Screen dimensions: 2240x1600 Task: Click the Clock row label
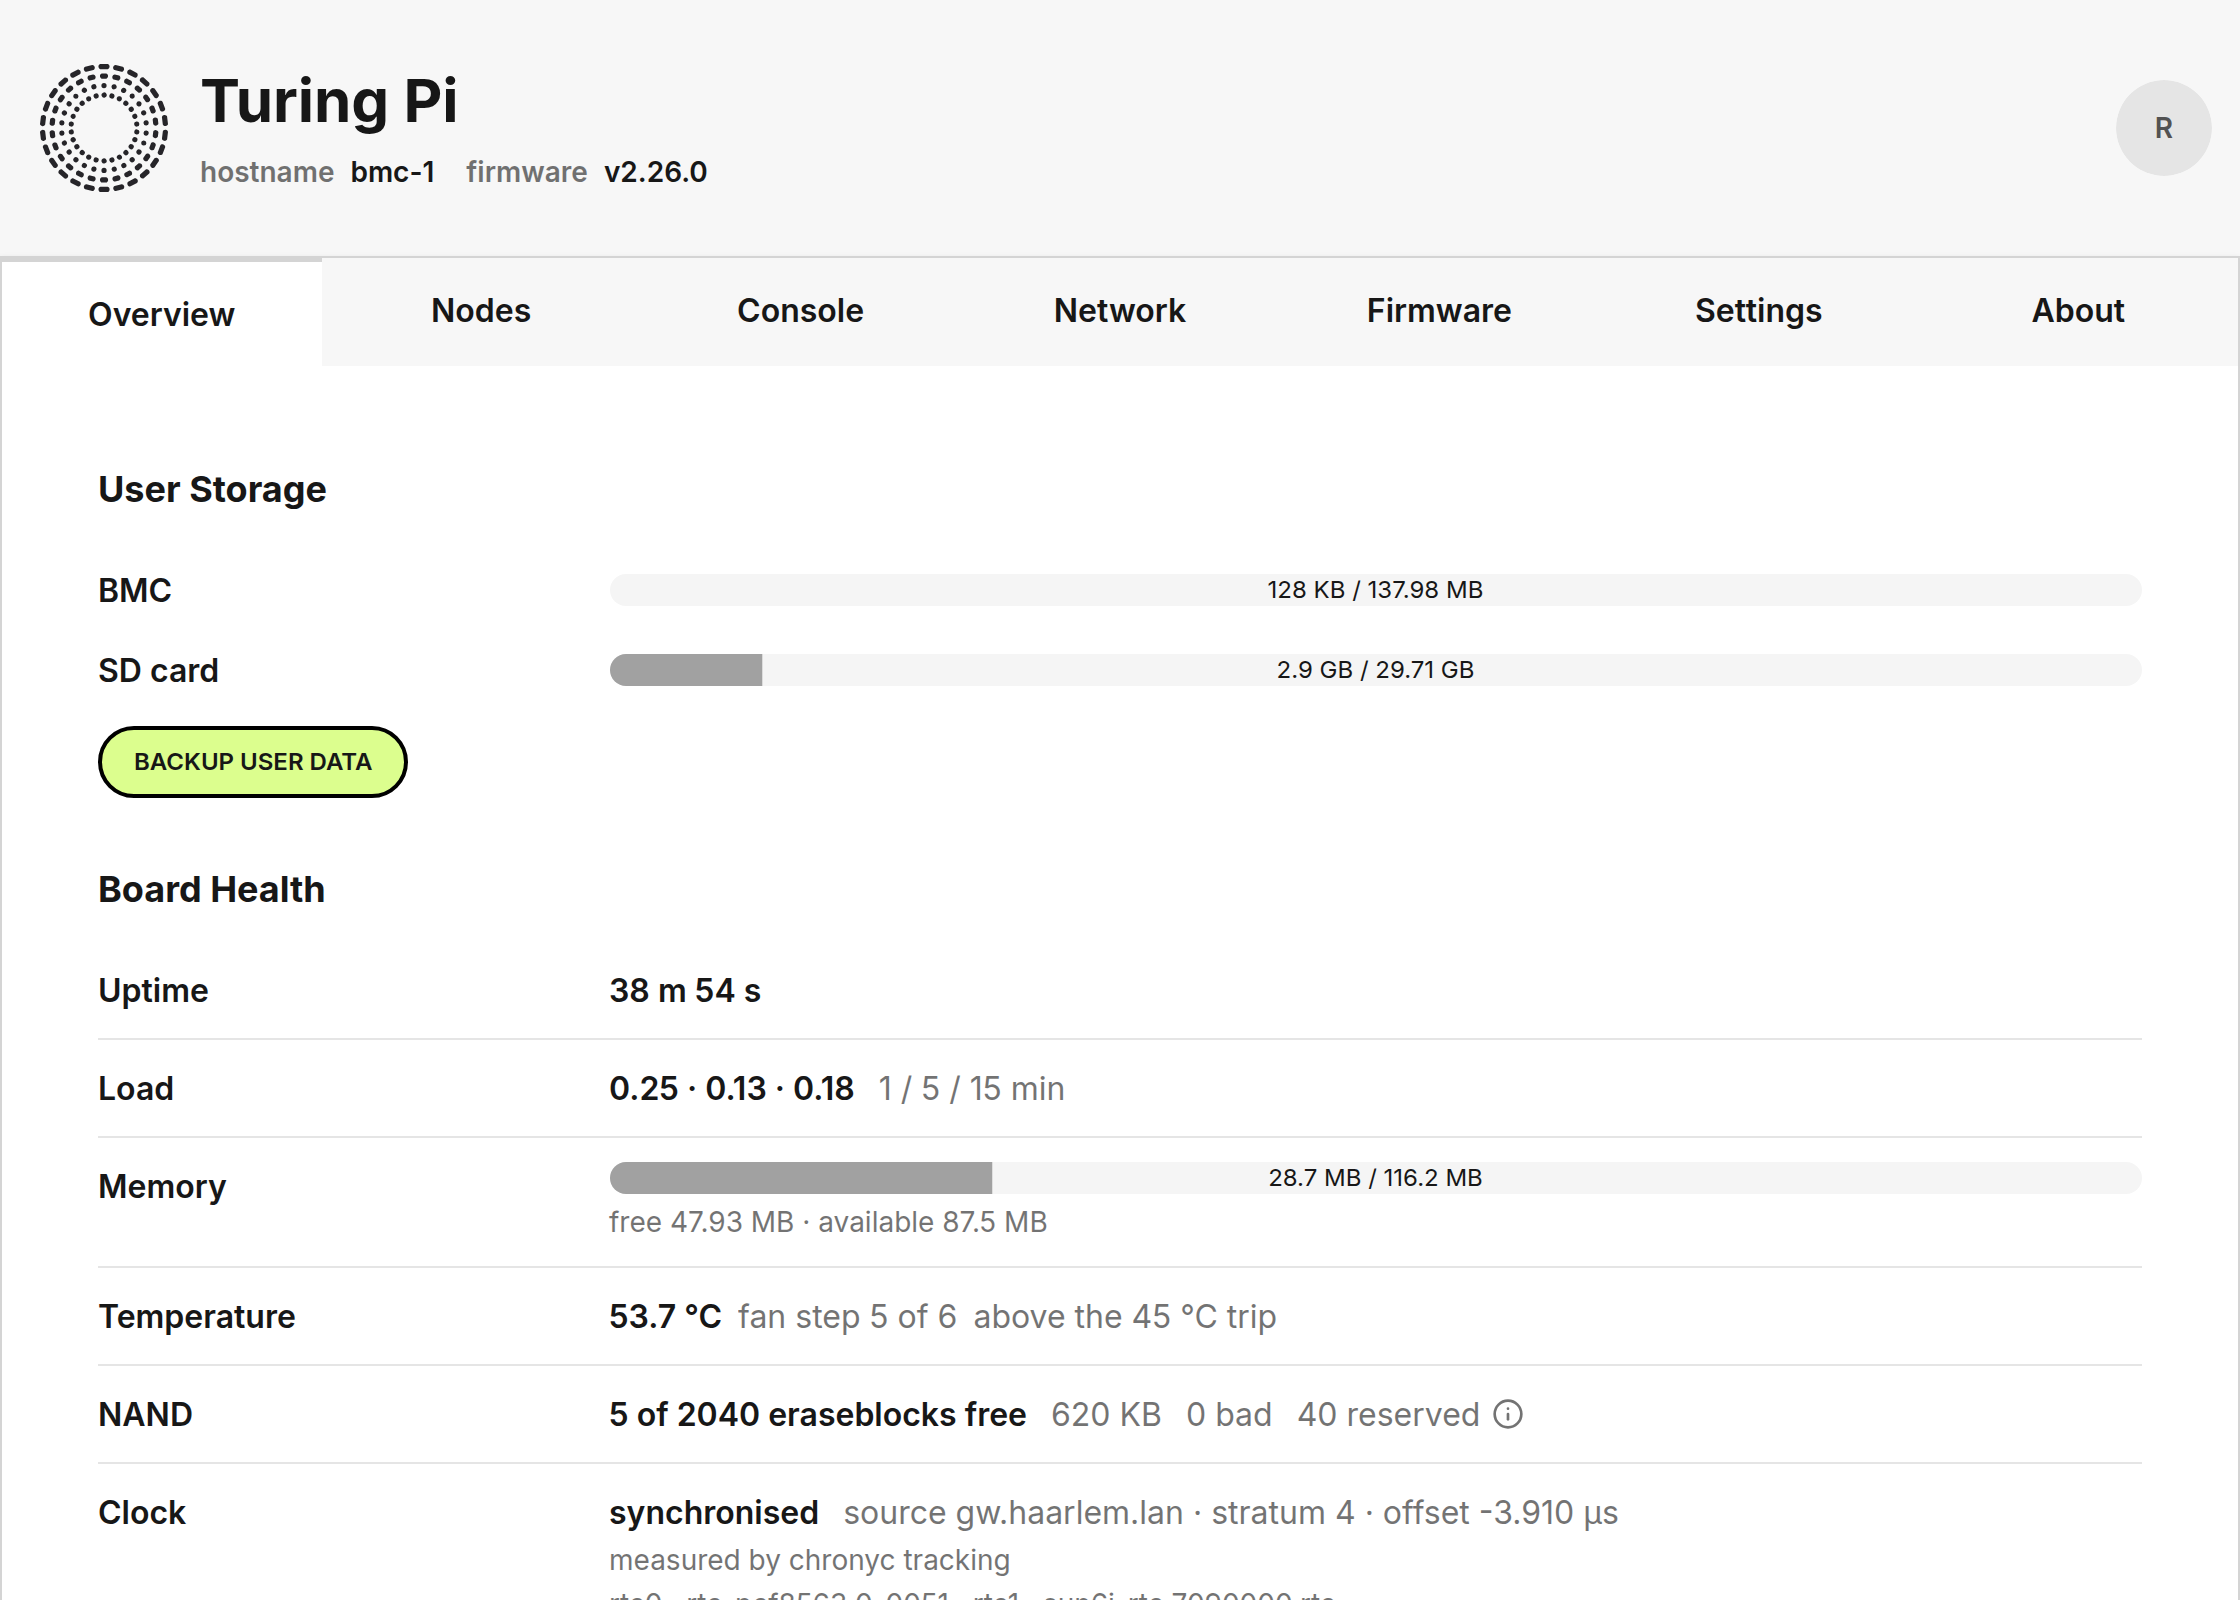(x=142, y=1512)
